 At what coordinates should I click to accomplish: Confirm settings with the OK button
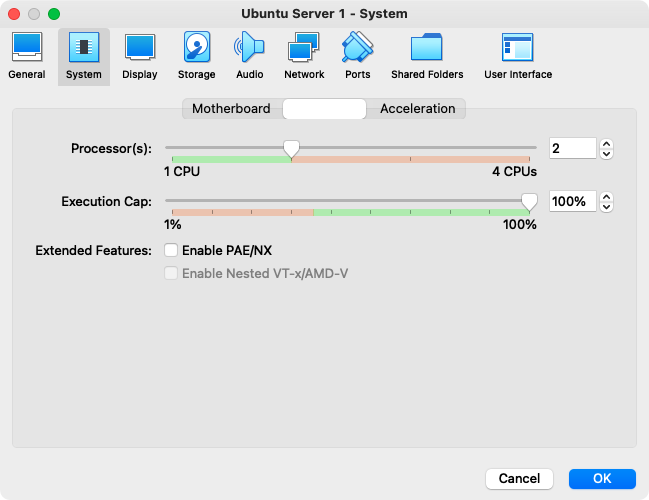coord(602,479)
